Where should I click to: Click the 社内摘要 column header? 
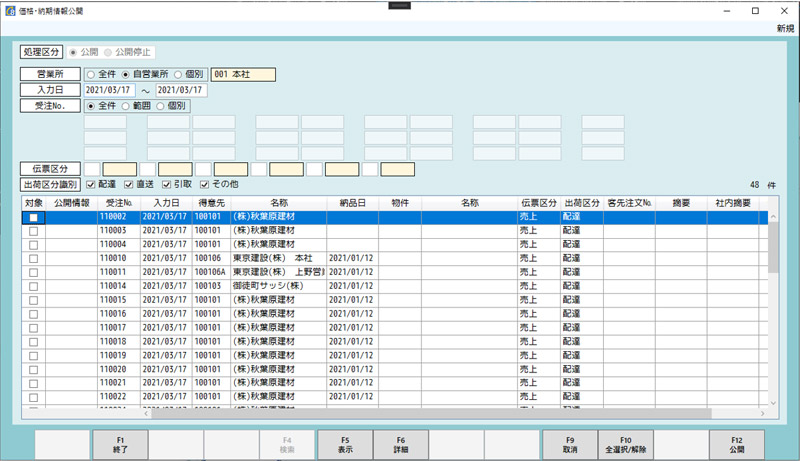(x=733, y=203)
